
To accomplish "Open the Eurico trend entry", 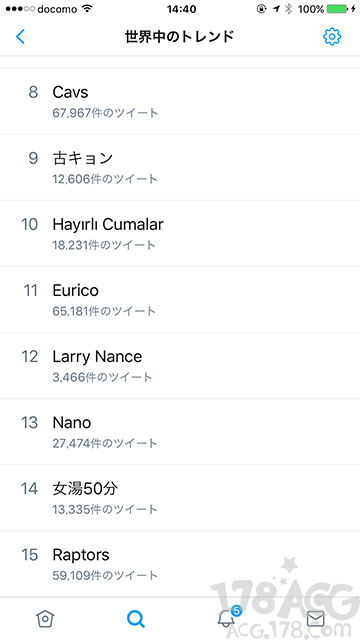I will tap(180, 300).
